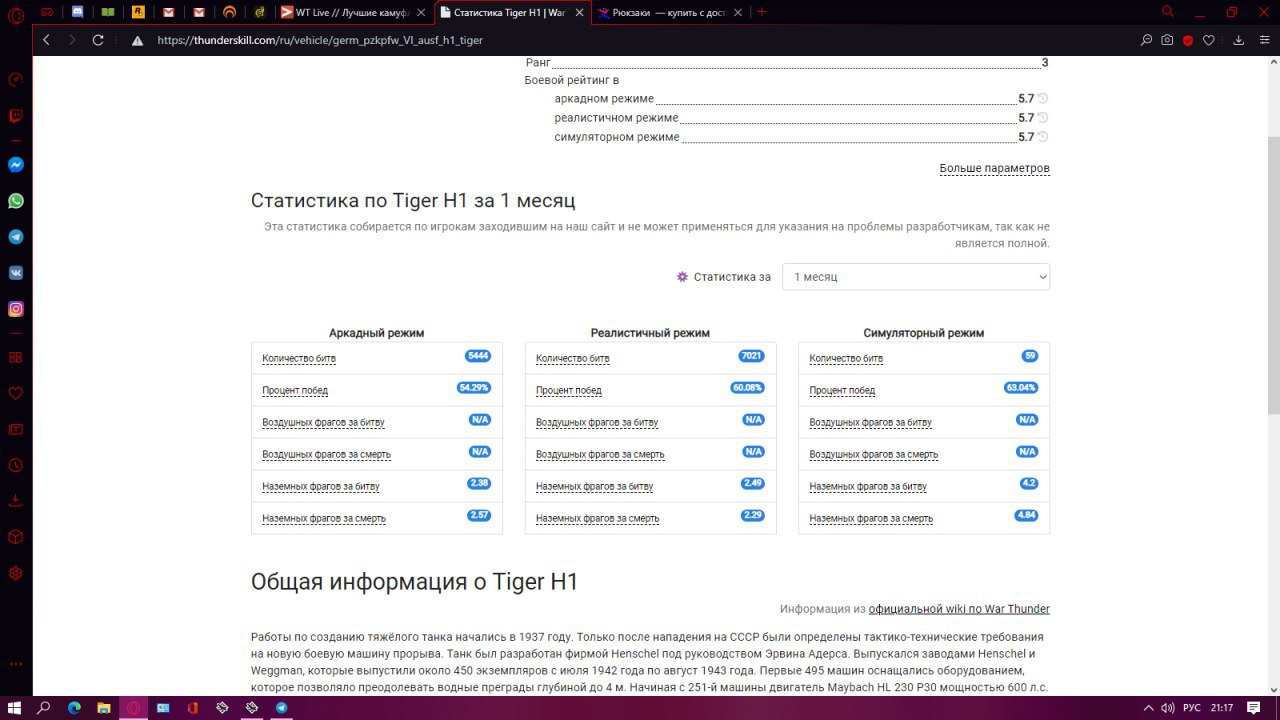Open the Windows Start menu
The height and width of the screenshot is (720, 1280).
tap(14, 707)
